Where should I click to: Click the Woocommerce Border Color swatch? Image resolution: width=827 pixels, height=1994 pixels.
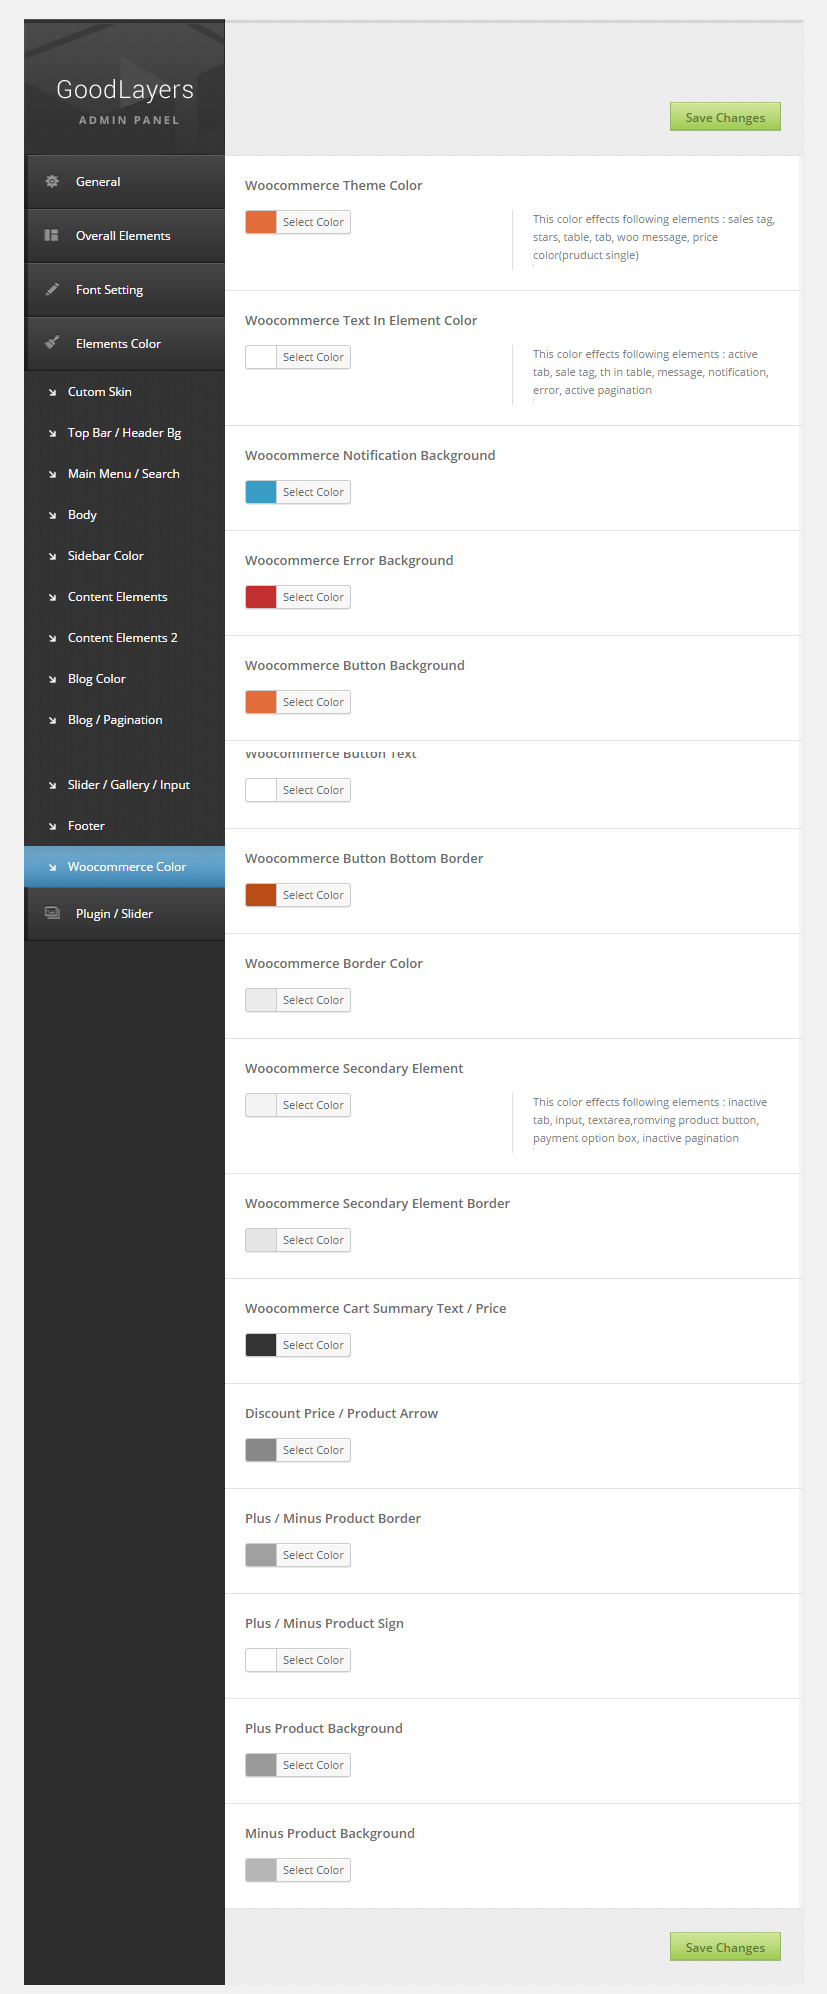[261, 1000]
